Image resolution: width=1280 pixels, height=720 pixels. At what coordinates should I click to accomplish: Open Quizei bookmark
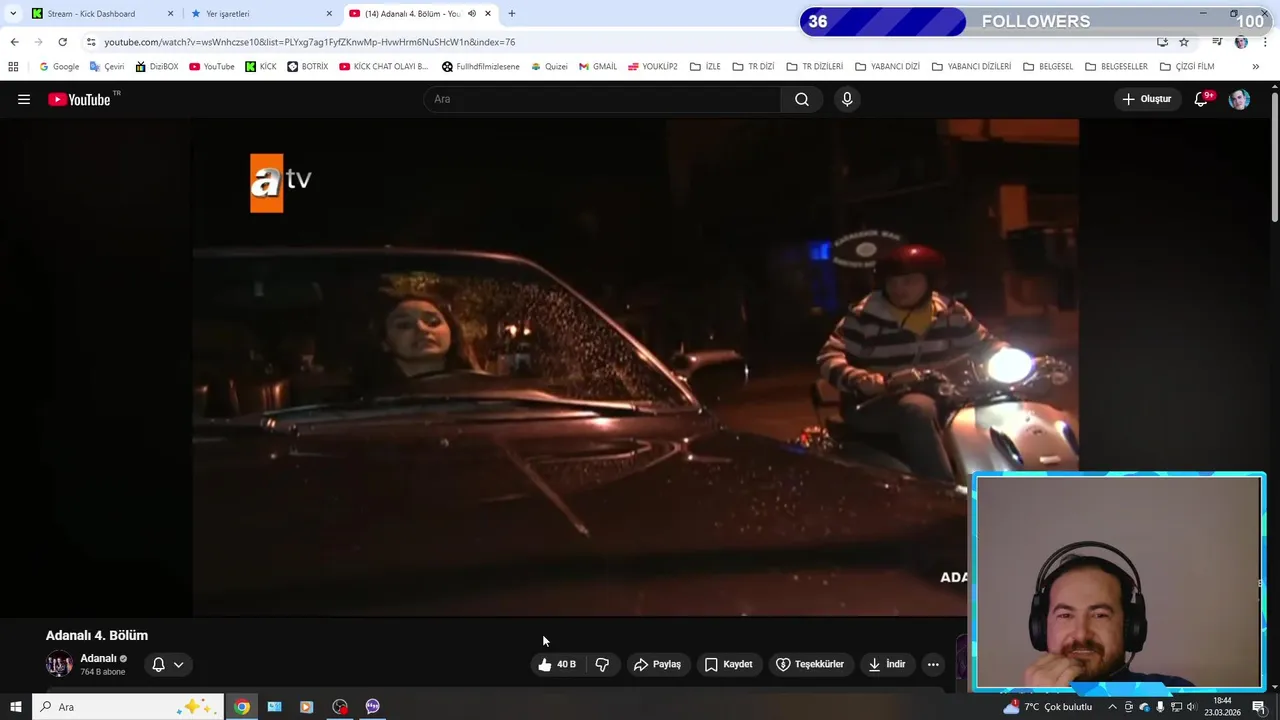[549, 67]
